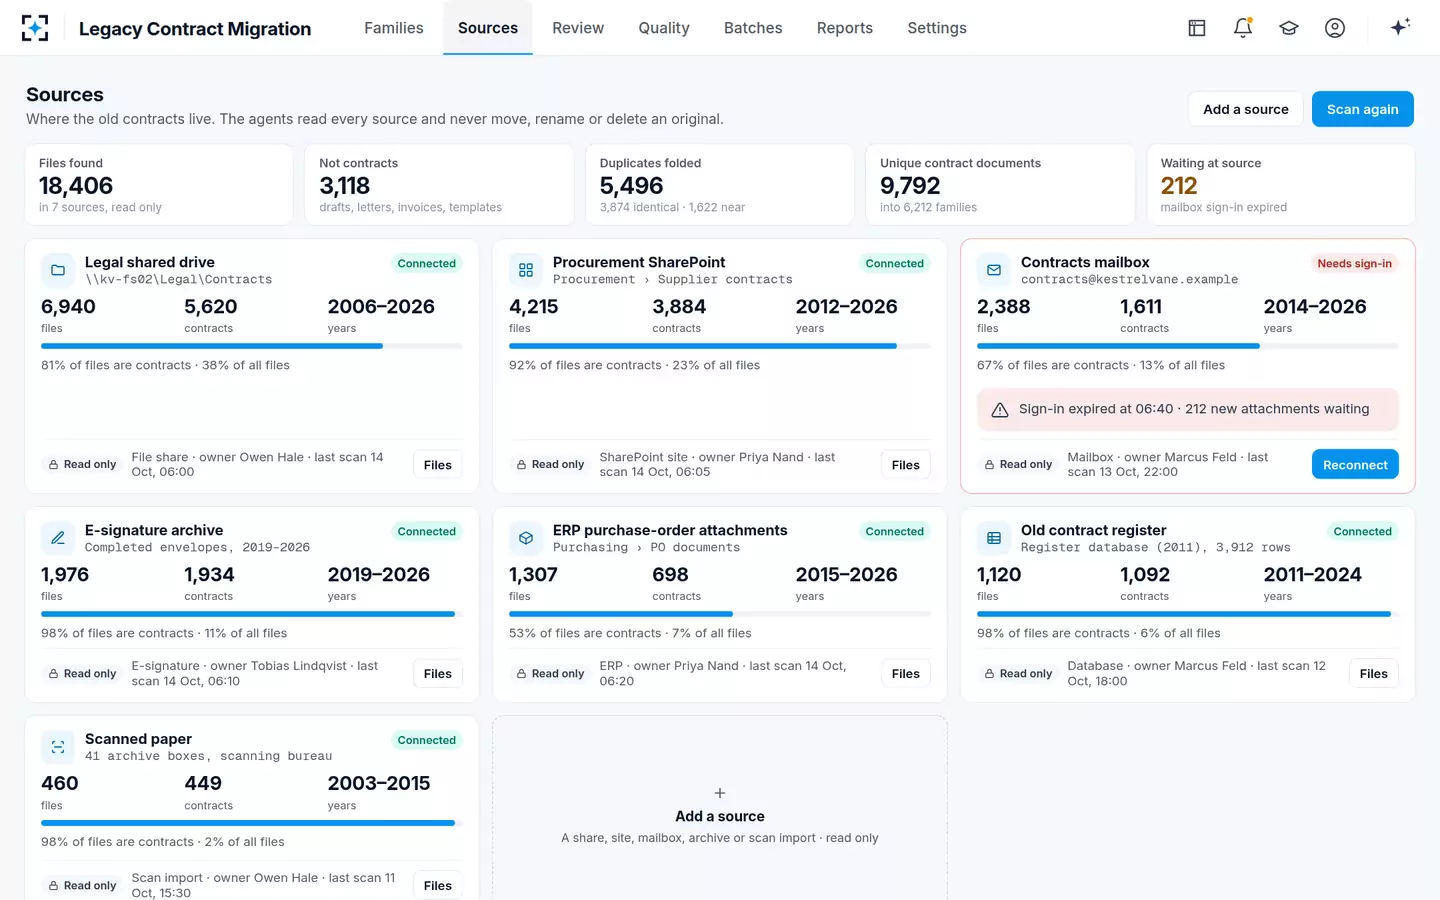Screen dimensions: 1440x900
Task: Open the Settings tab
Action: click(937, 28)
